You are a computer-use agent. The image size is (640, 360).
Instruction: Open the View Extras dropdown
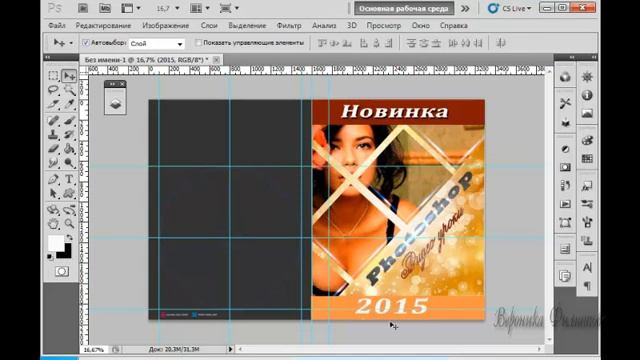coord(131,8)
